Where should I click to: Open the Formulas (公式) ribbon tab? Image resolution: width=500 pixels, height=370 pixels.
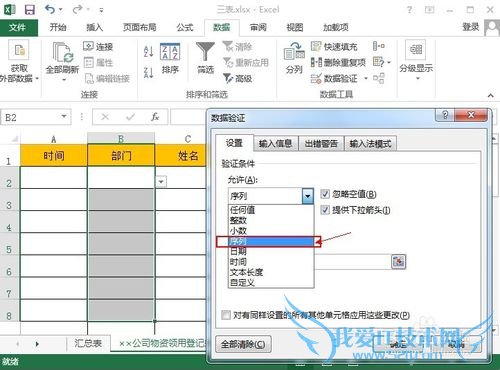coord(185,27)
